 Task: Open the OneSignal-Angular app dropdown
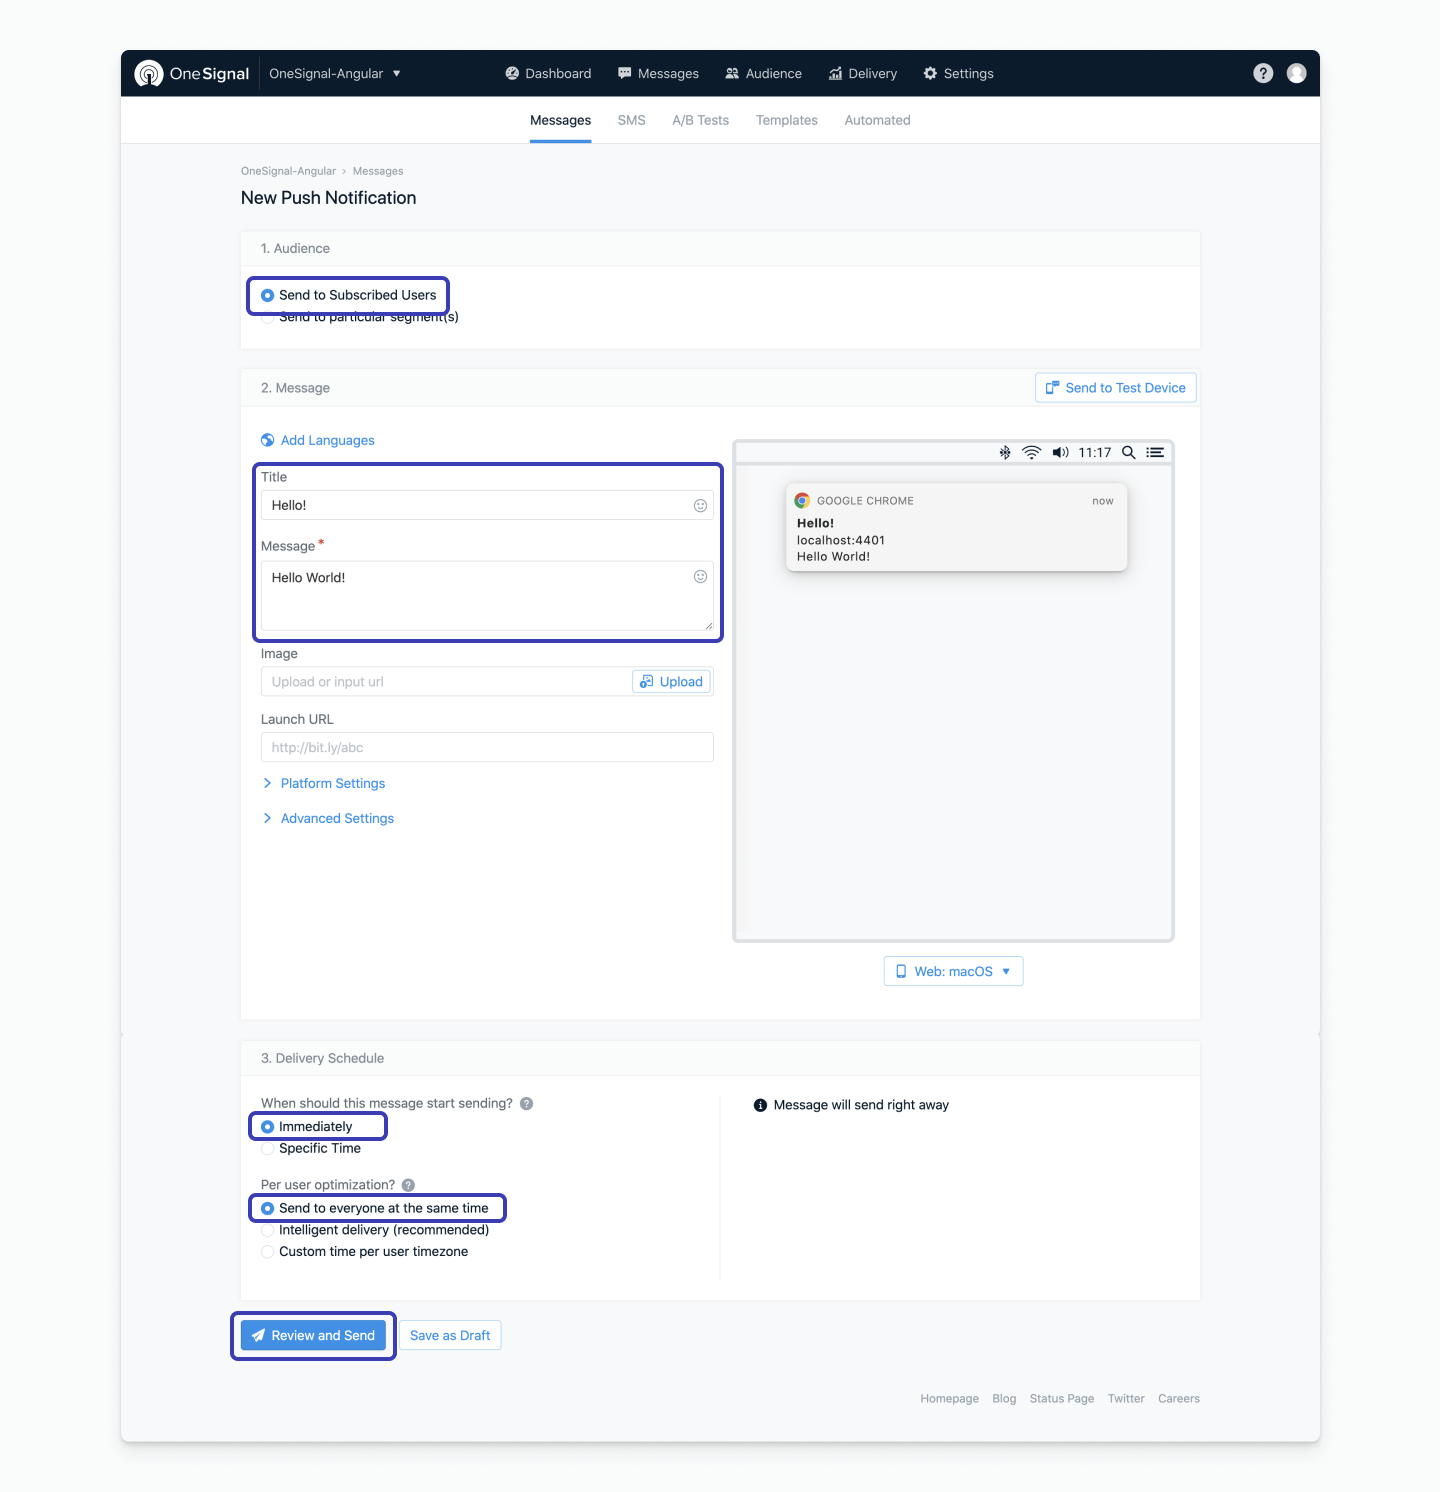coord(335,73)
